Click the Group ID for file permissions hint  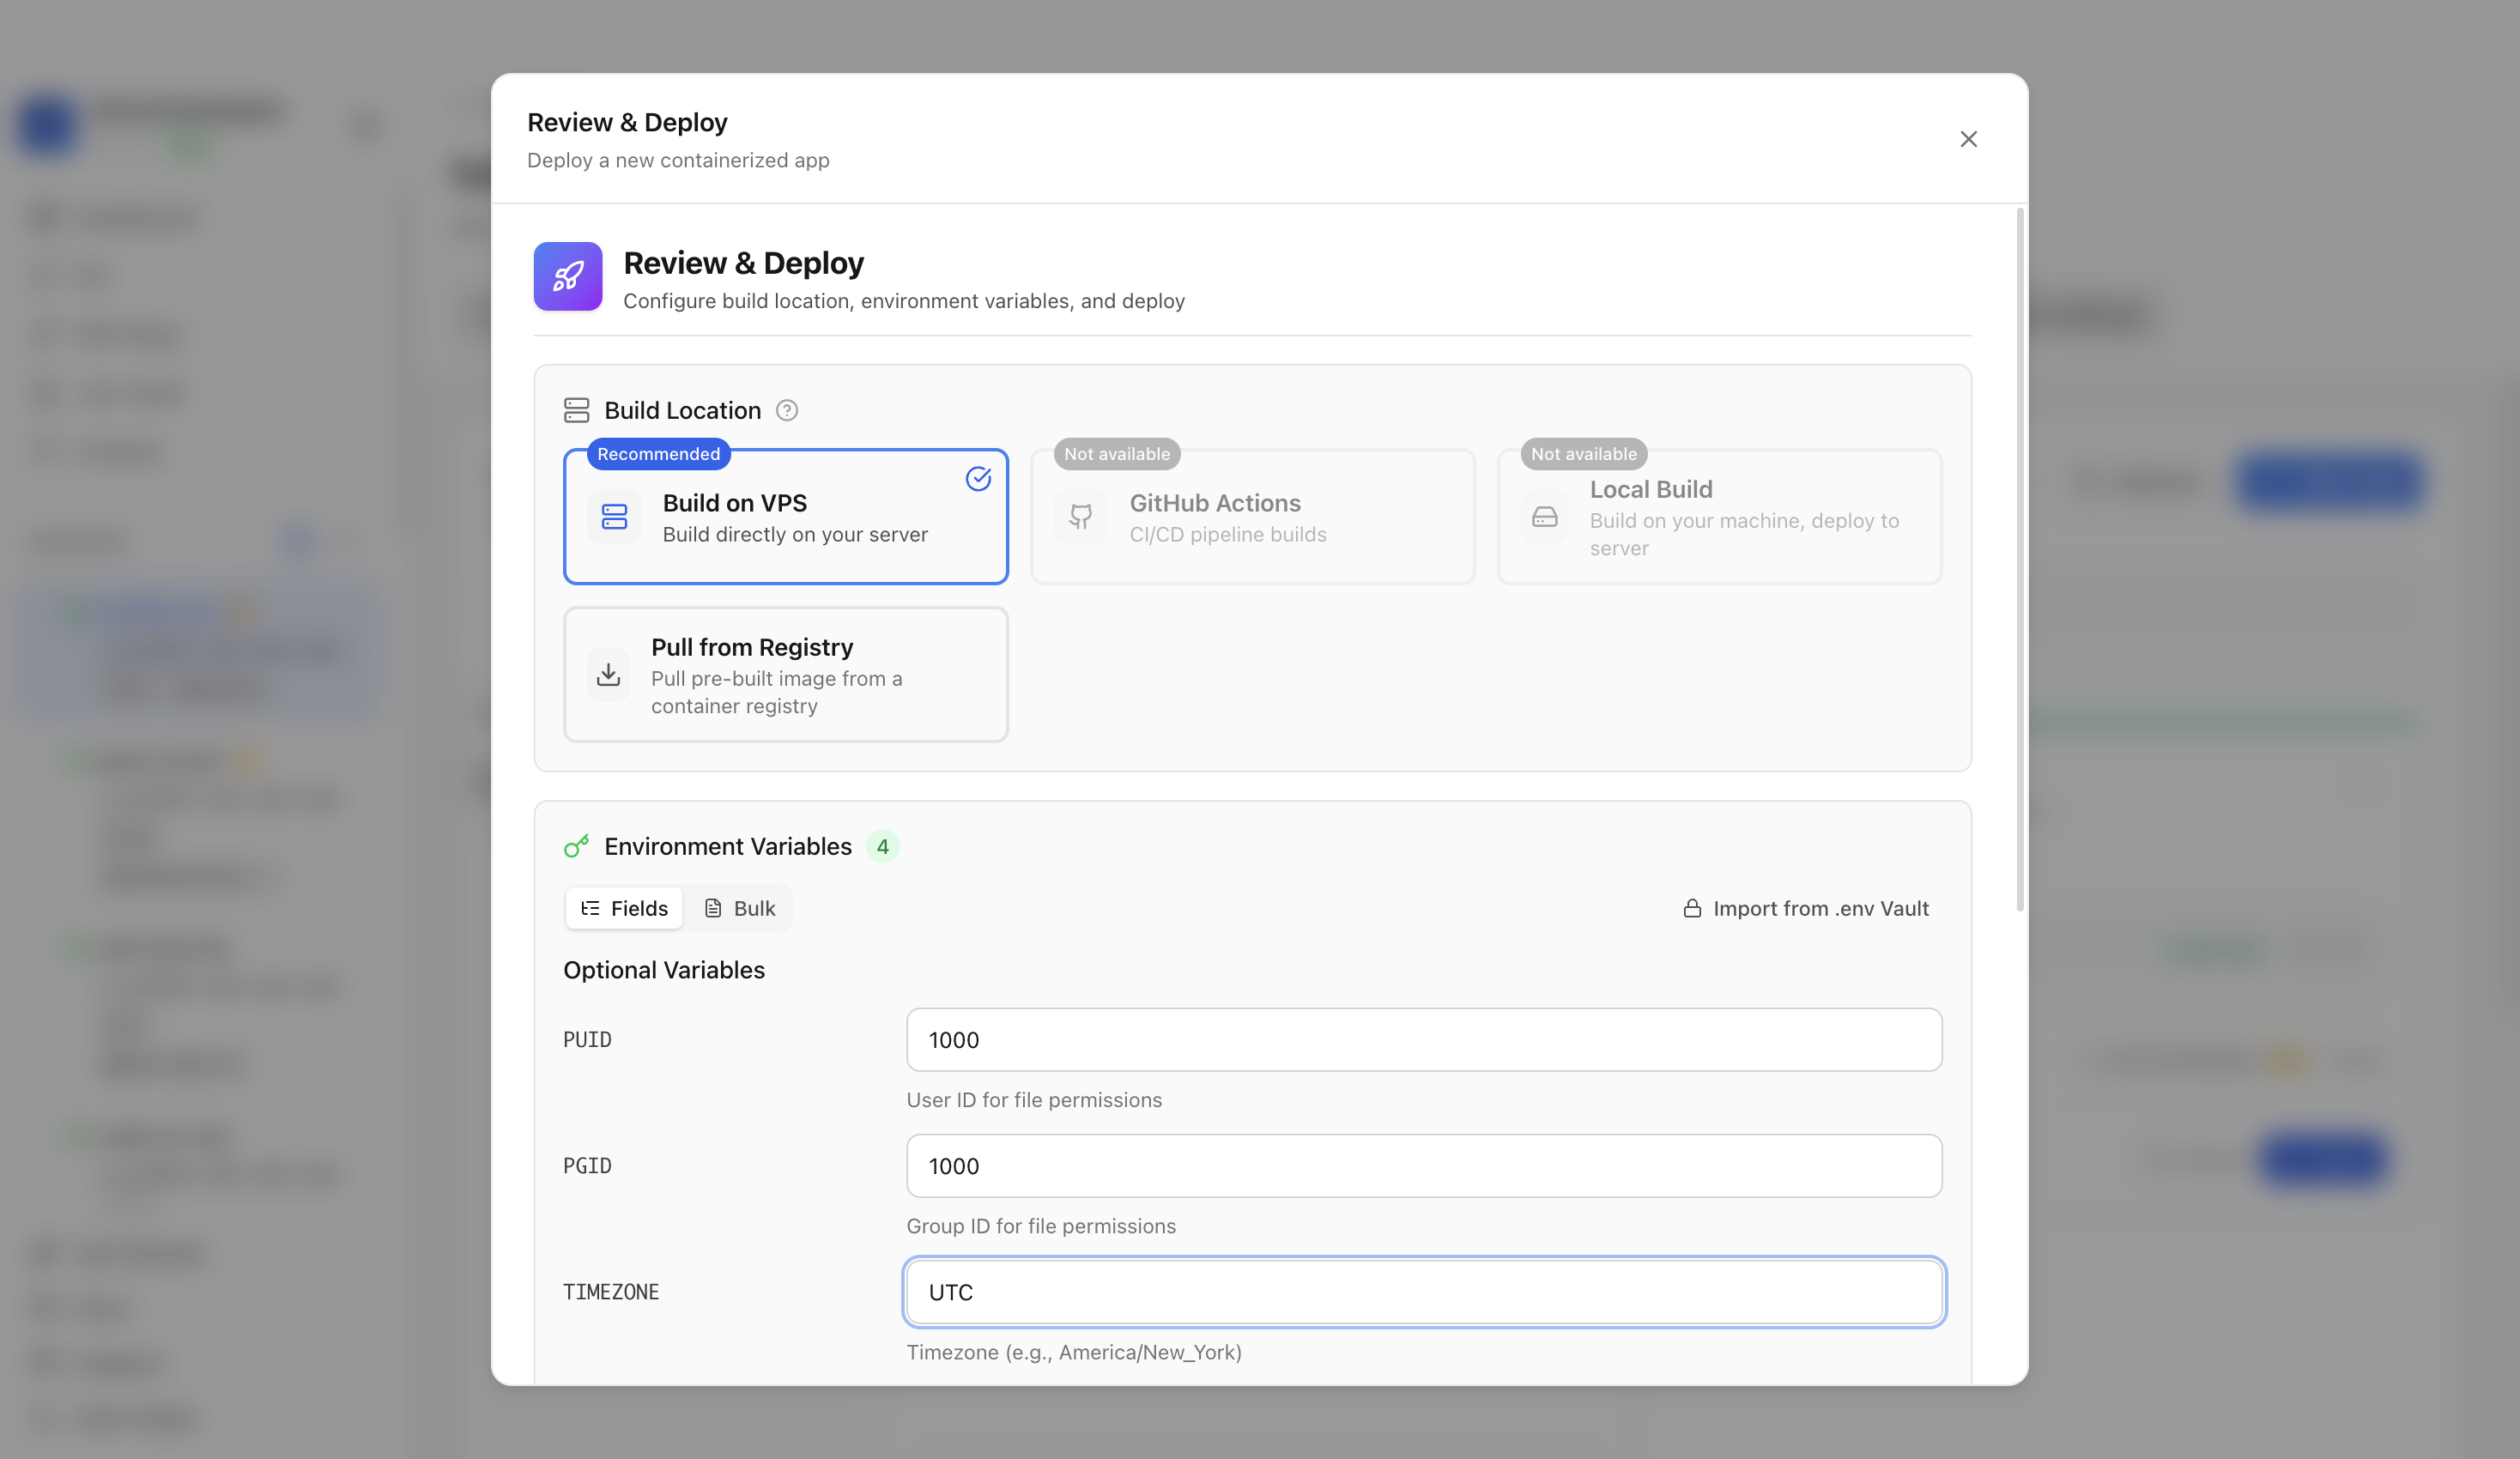tap(1041, 1226)
